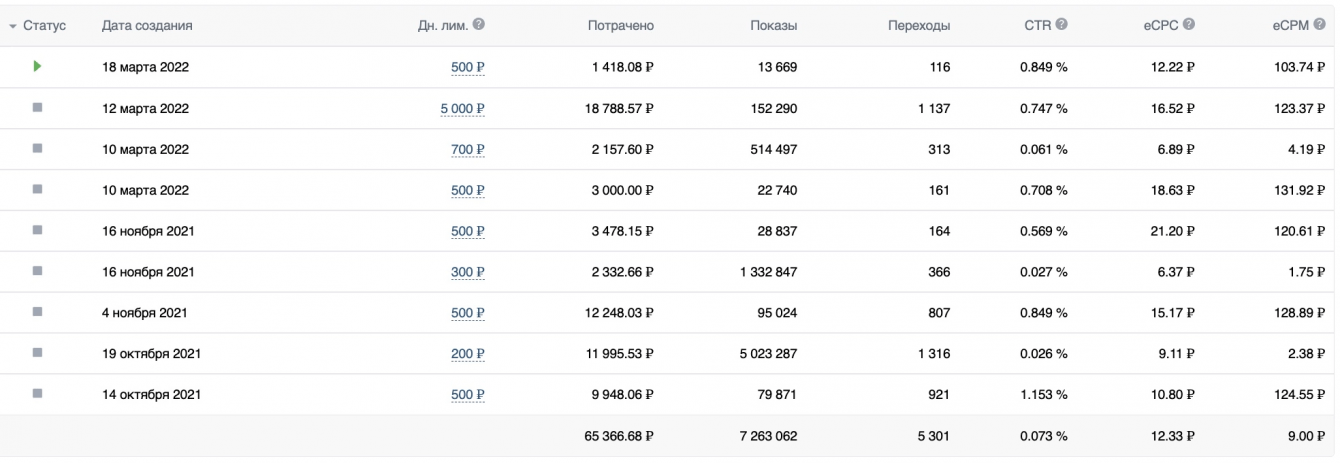This screenshot has width=1340, height=463.
Task: Click the help icon next to CTR
Action: coord(1061,24)
